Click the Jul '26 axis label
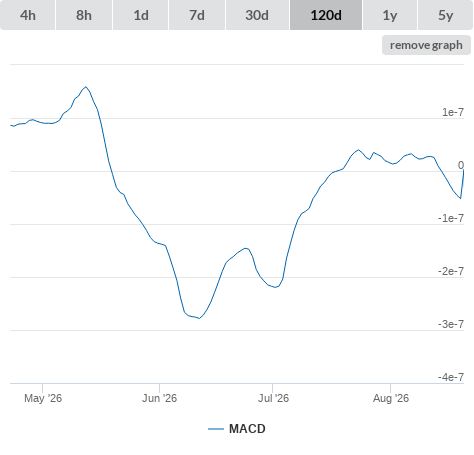 pyautogui.click(x=273, y=398)
